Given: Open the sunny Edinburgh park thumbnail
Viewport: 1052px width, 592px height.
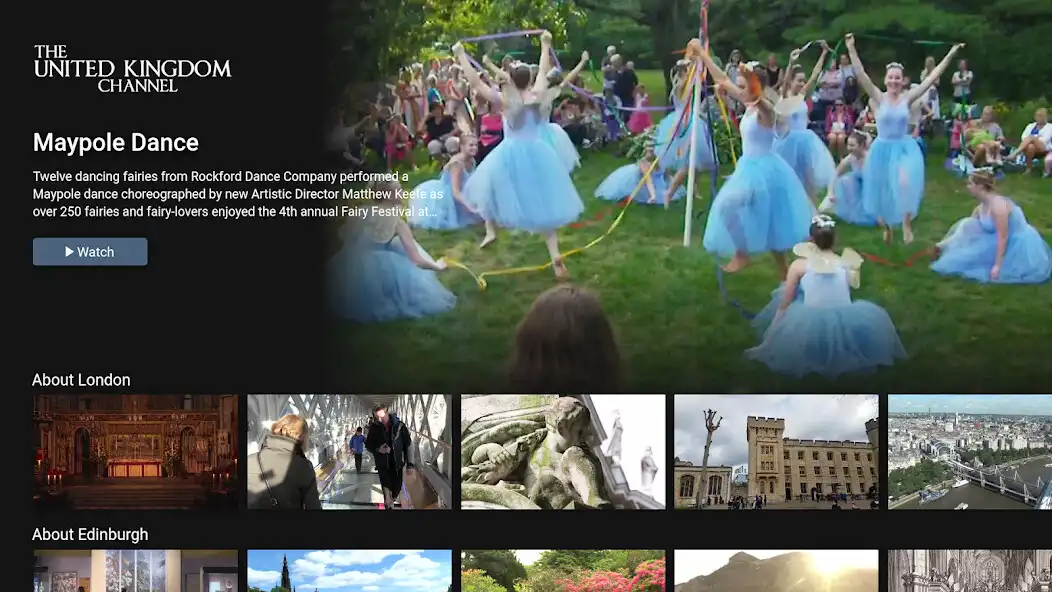Looking at the screenshot, I should click(348, 570).
